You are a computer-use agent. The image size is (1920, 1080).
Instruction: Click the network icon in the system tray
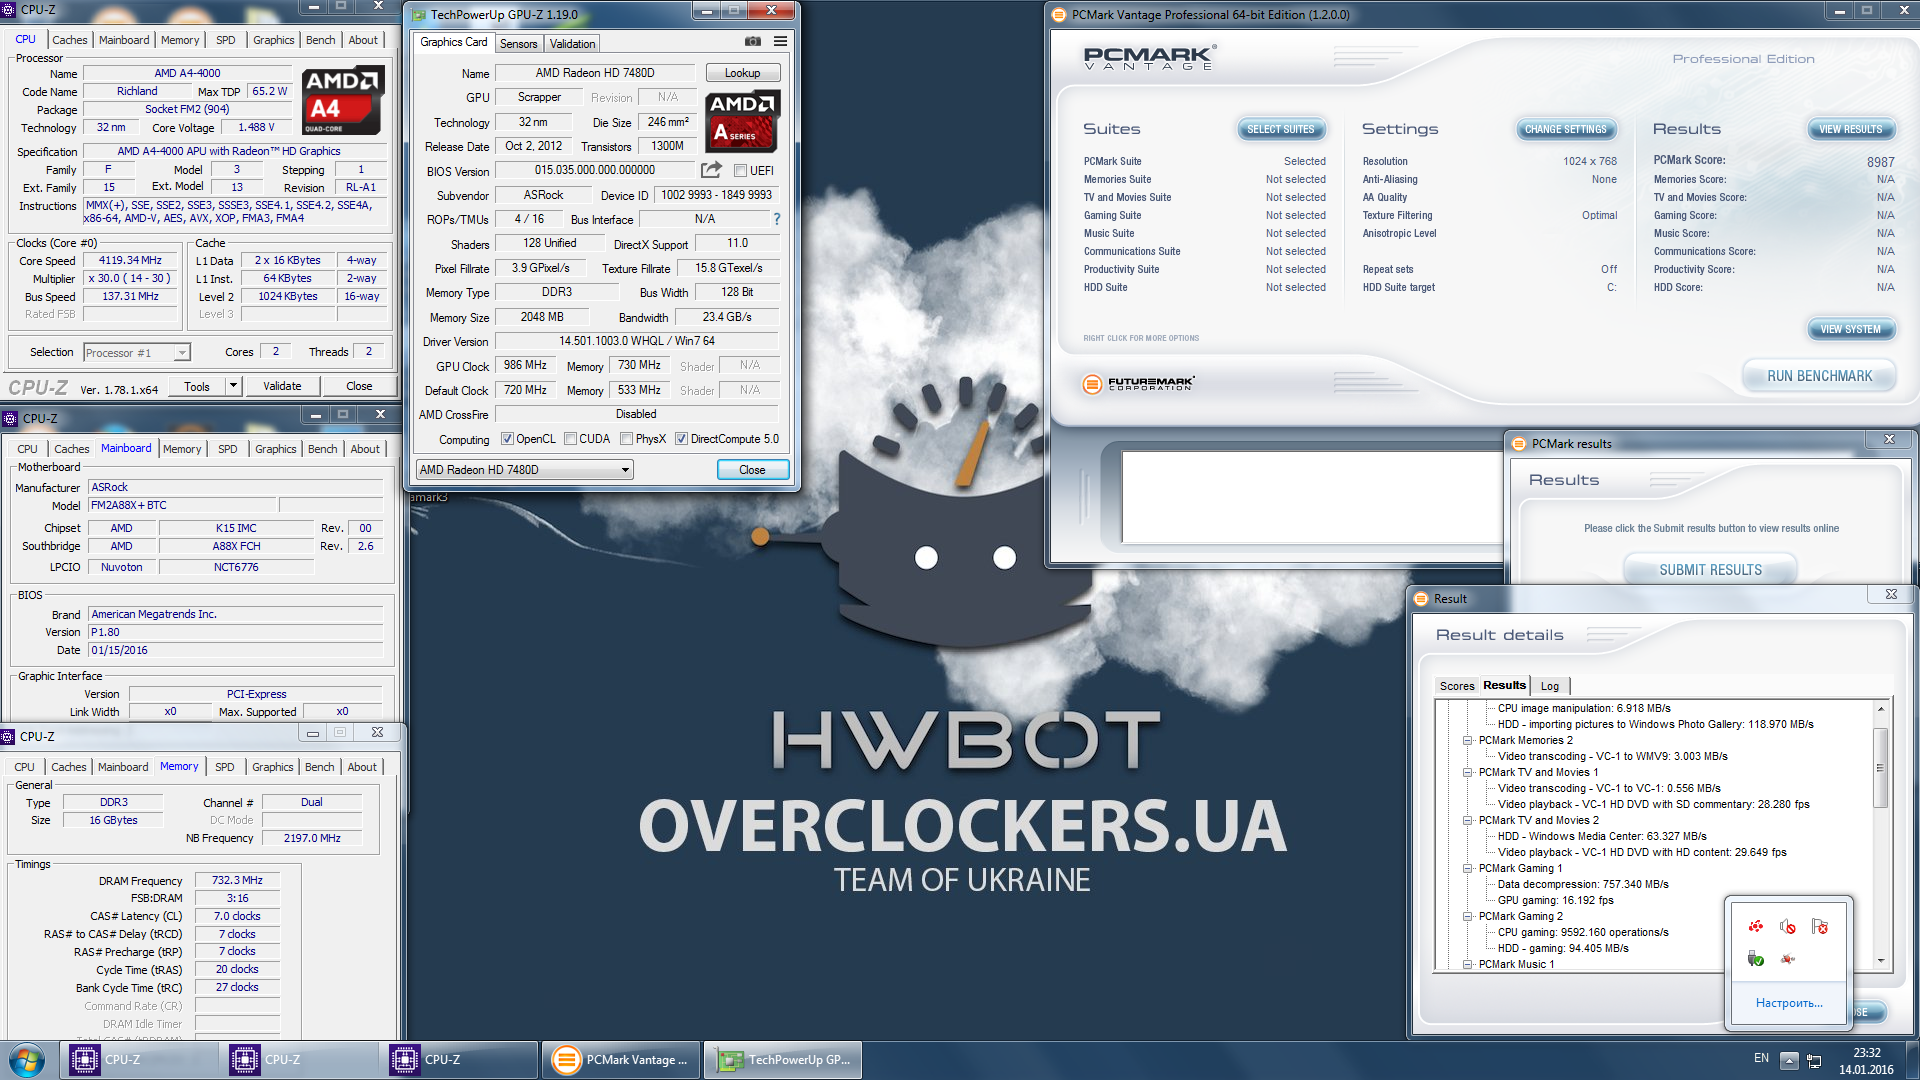pos(1815,1060)
